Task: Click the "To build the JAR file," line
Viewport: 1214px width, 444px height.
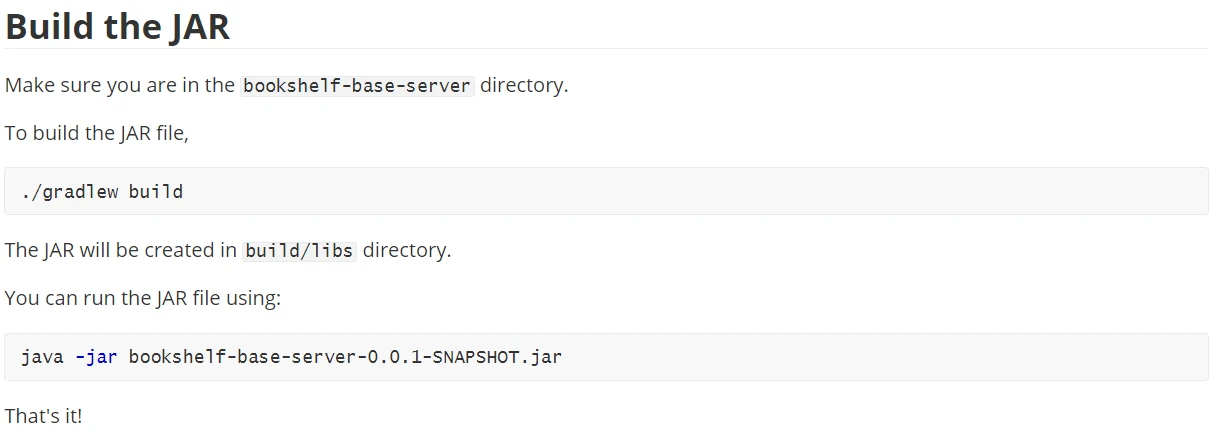Action: click(97, 133)
